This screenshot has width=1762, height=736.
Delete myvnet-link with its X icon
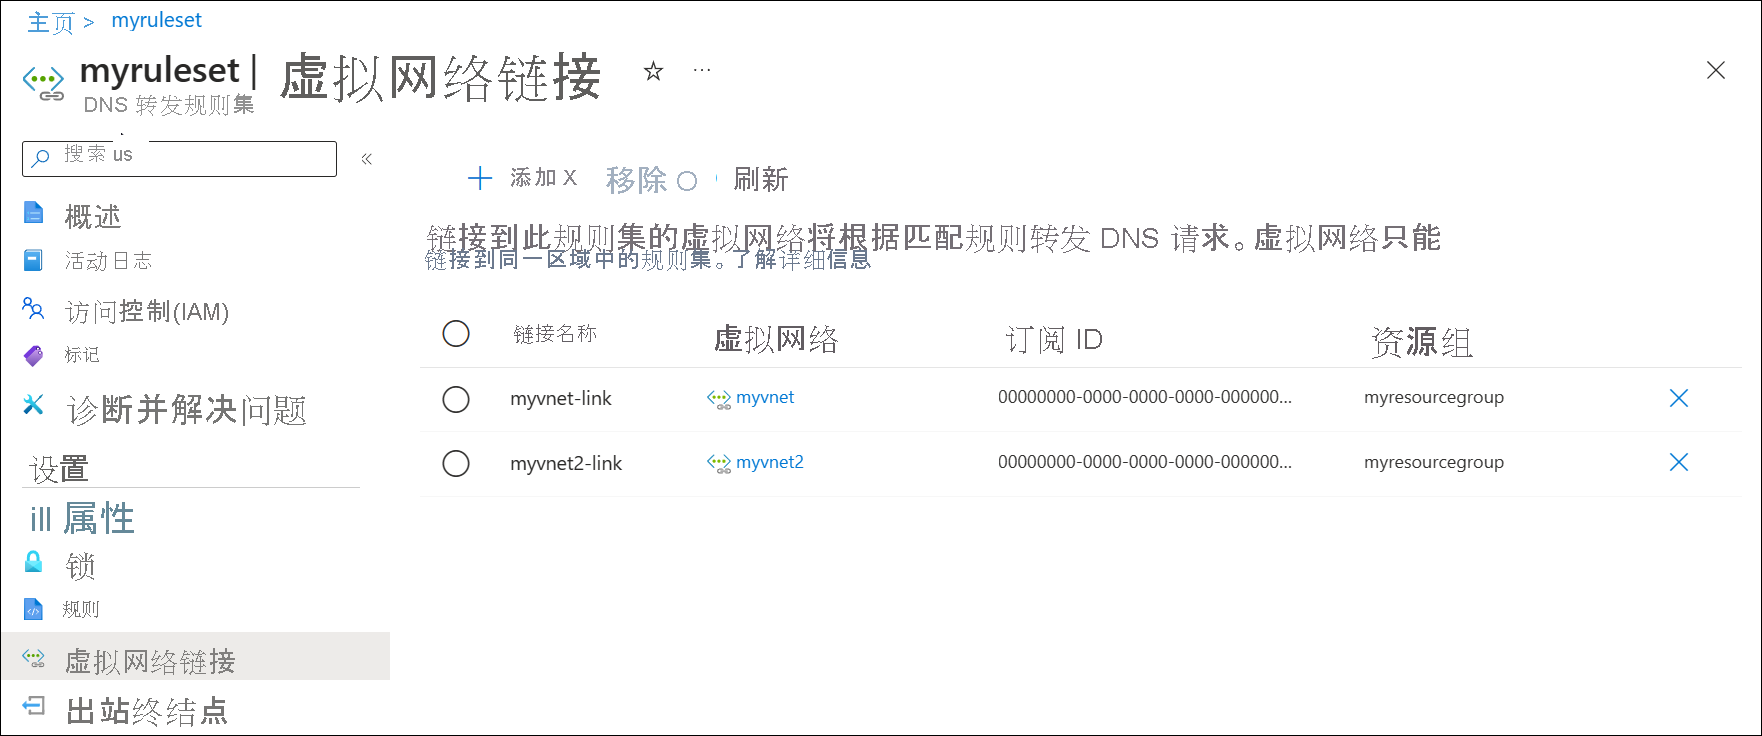[1679, 398]
